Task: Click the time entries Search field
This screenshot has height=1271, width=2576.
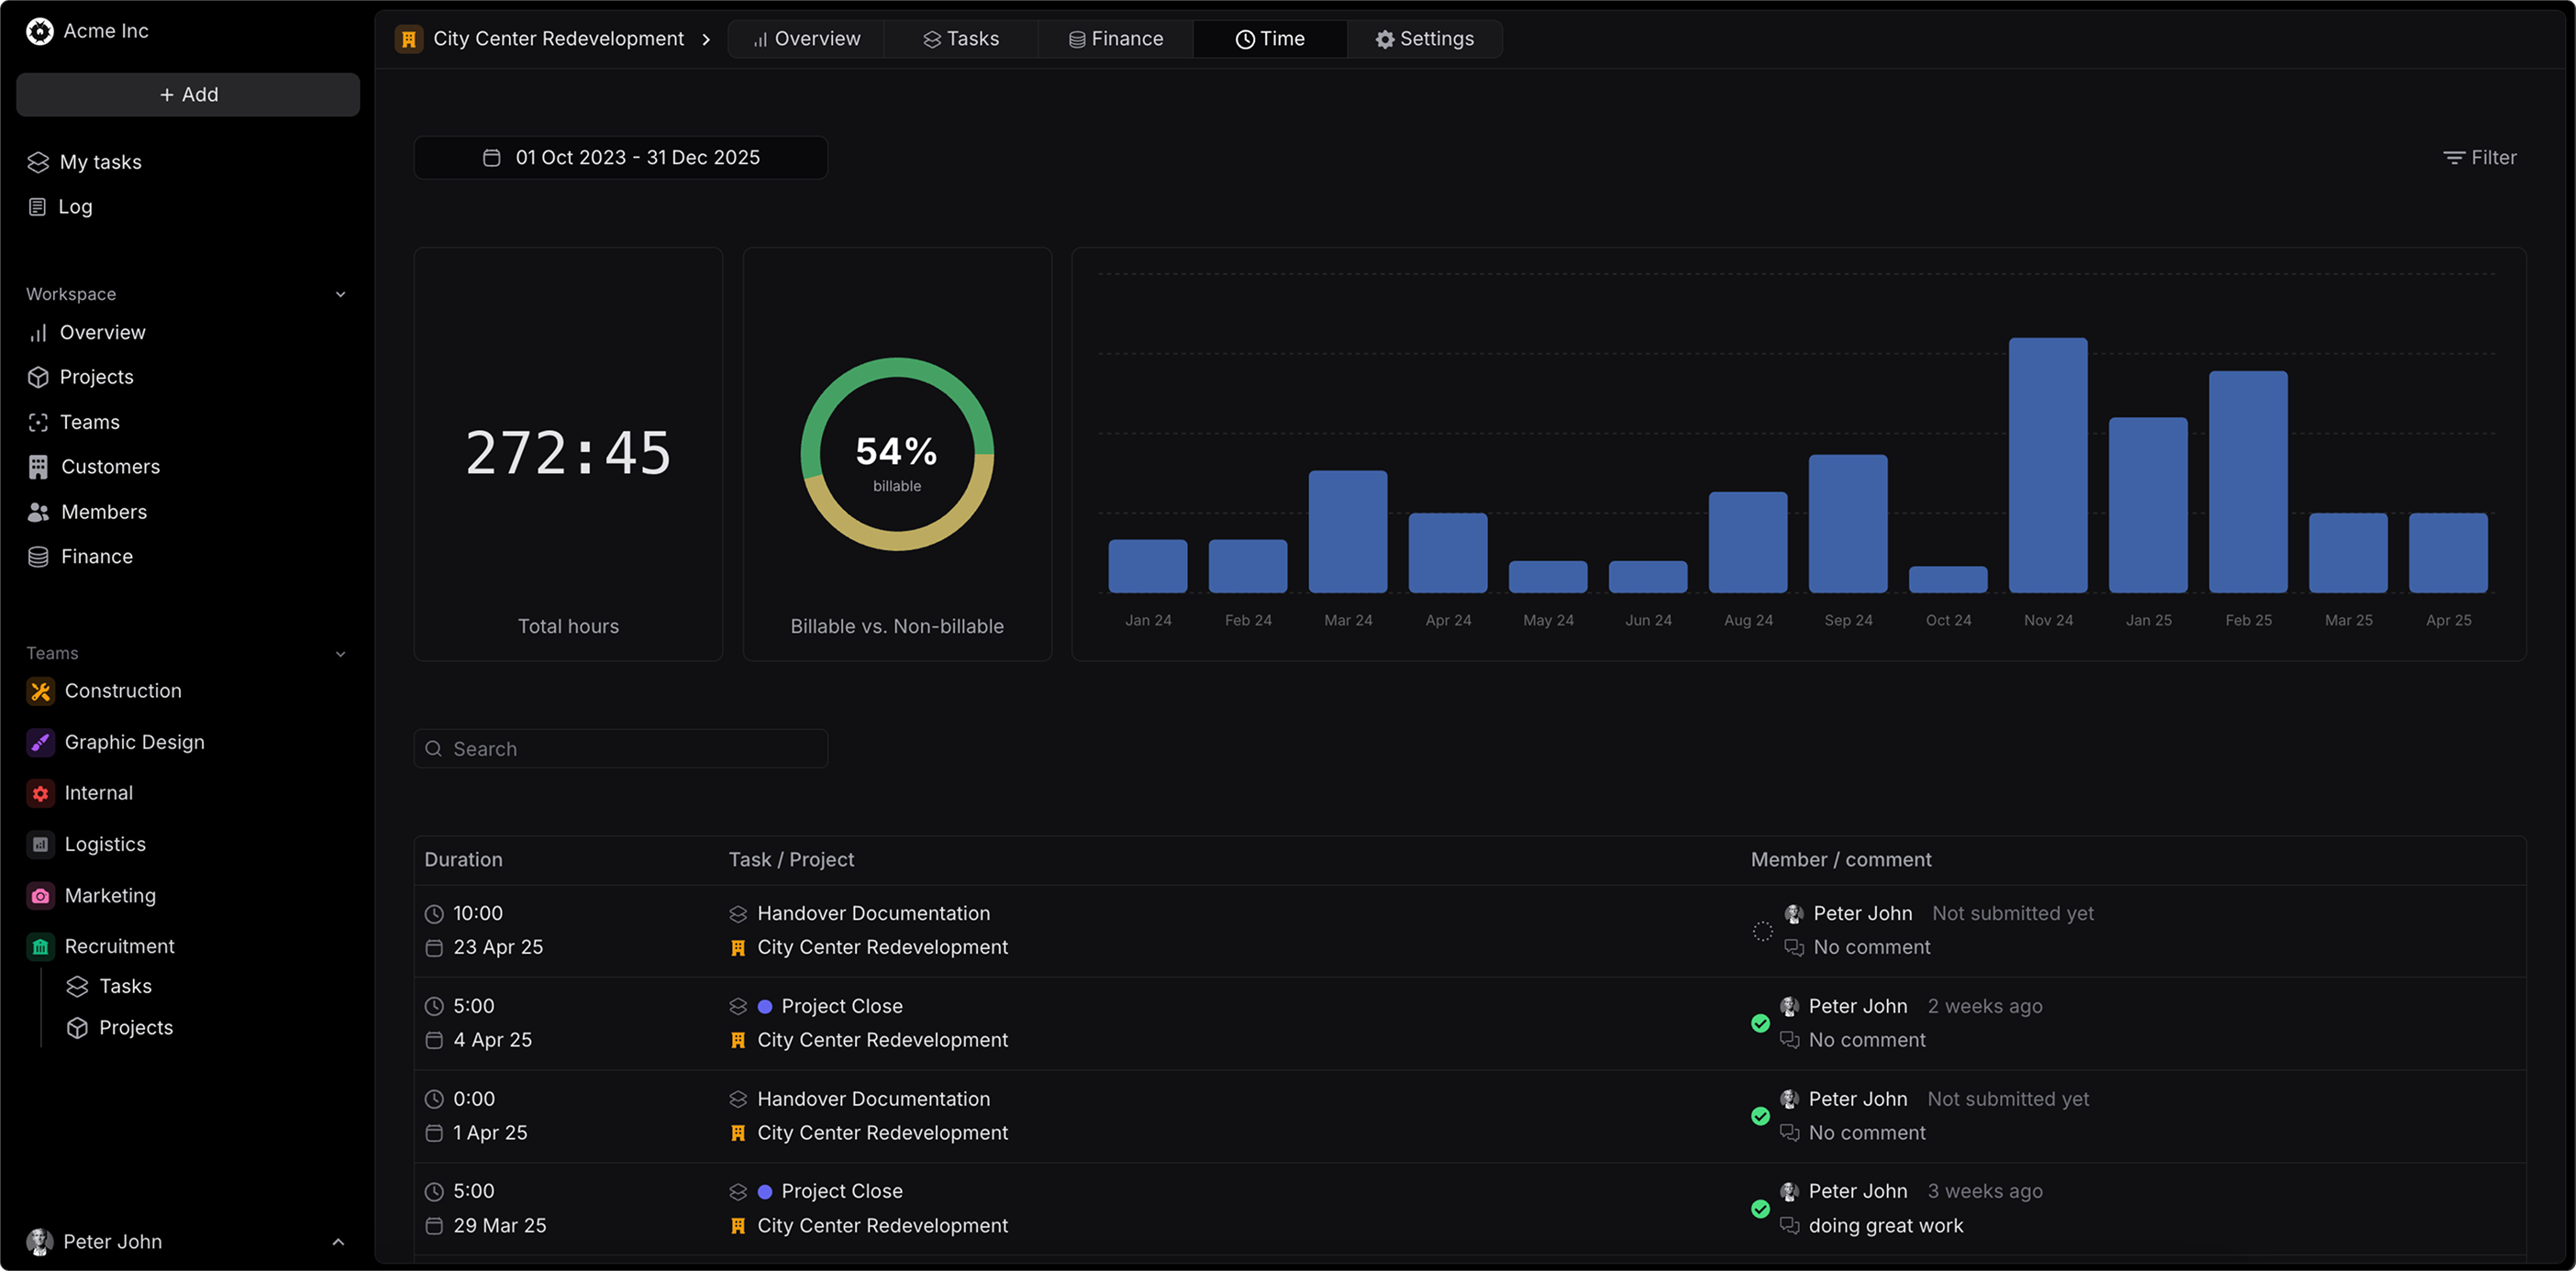Action: point(620,749)
